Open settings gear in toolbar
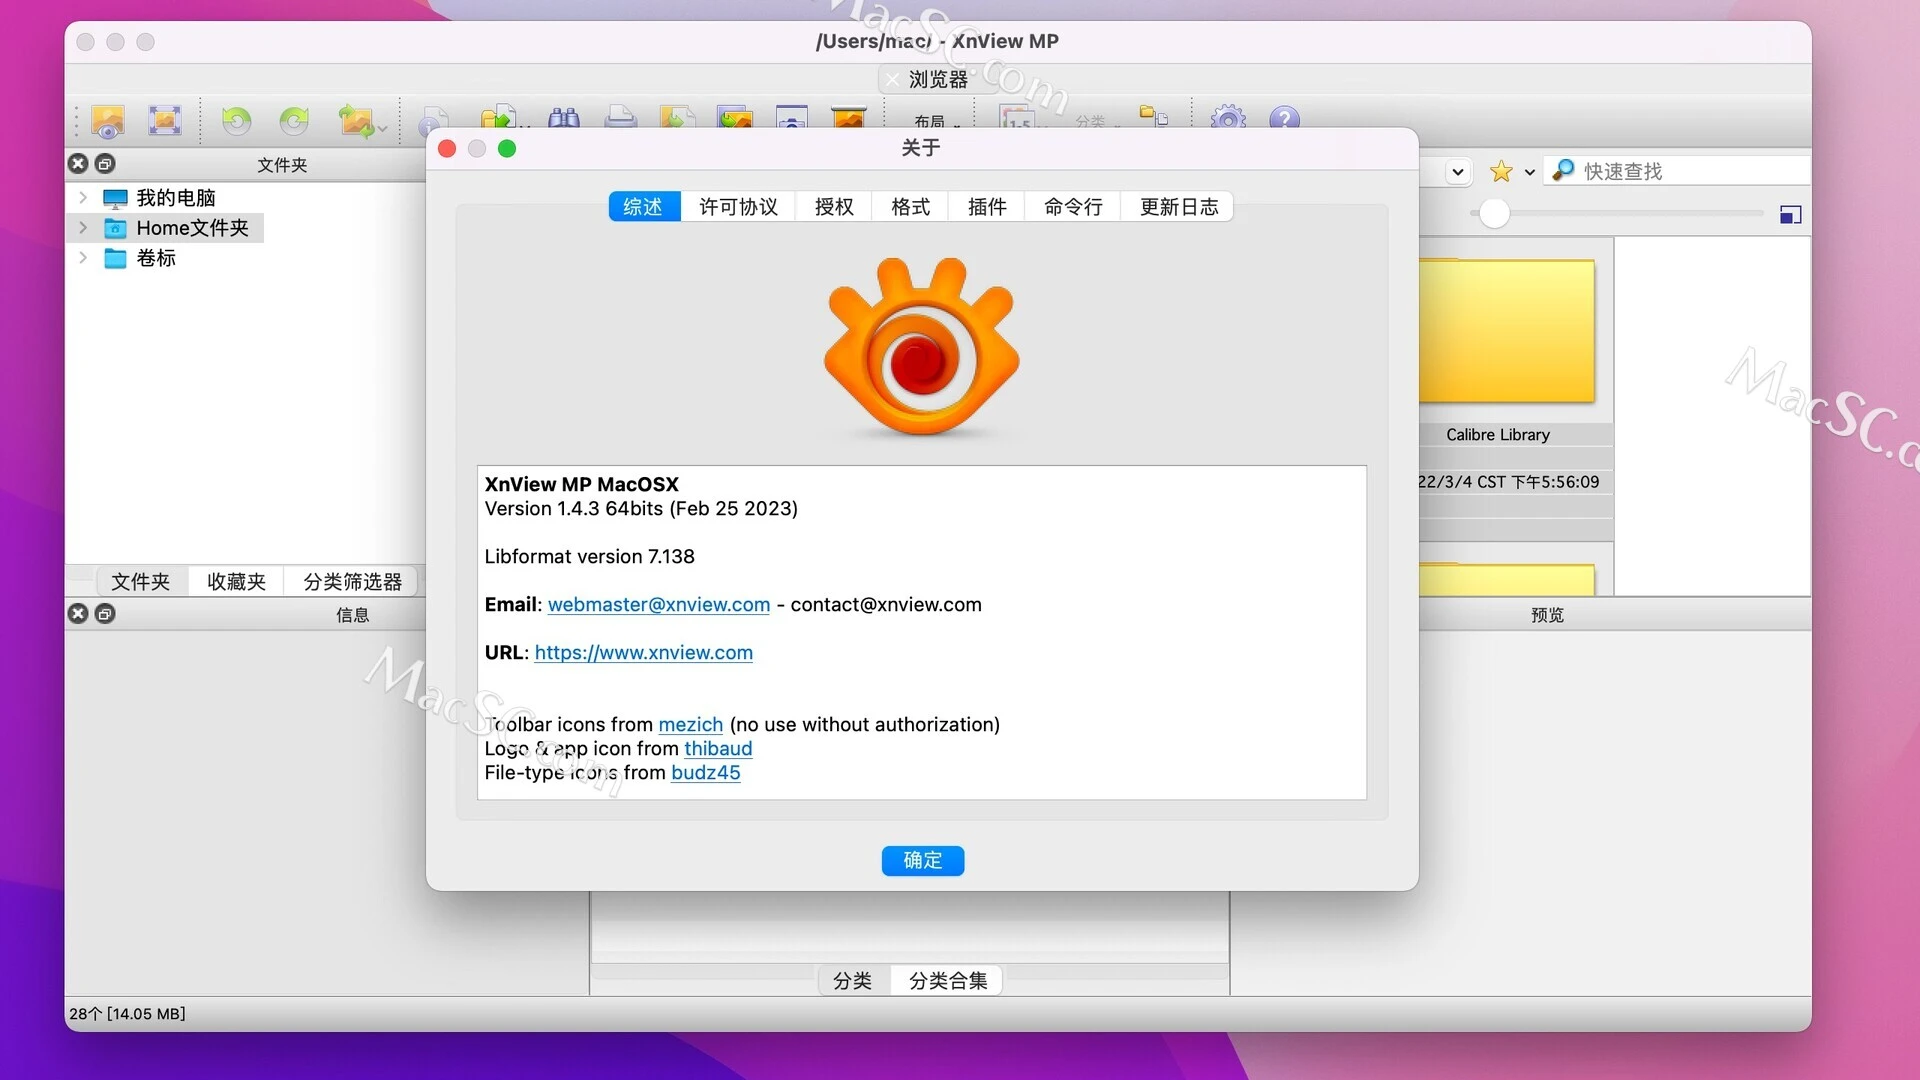This screenshot has width=1920, height=1080. coord(1228,118)
